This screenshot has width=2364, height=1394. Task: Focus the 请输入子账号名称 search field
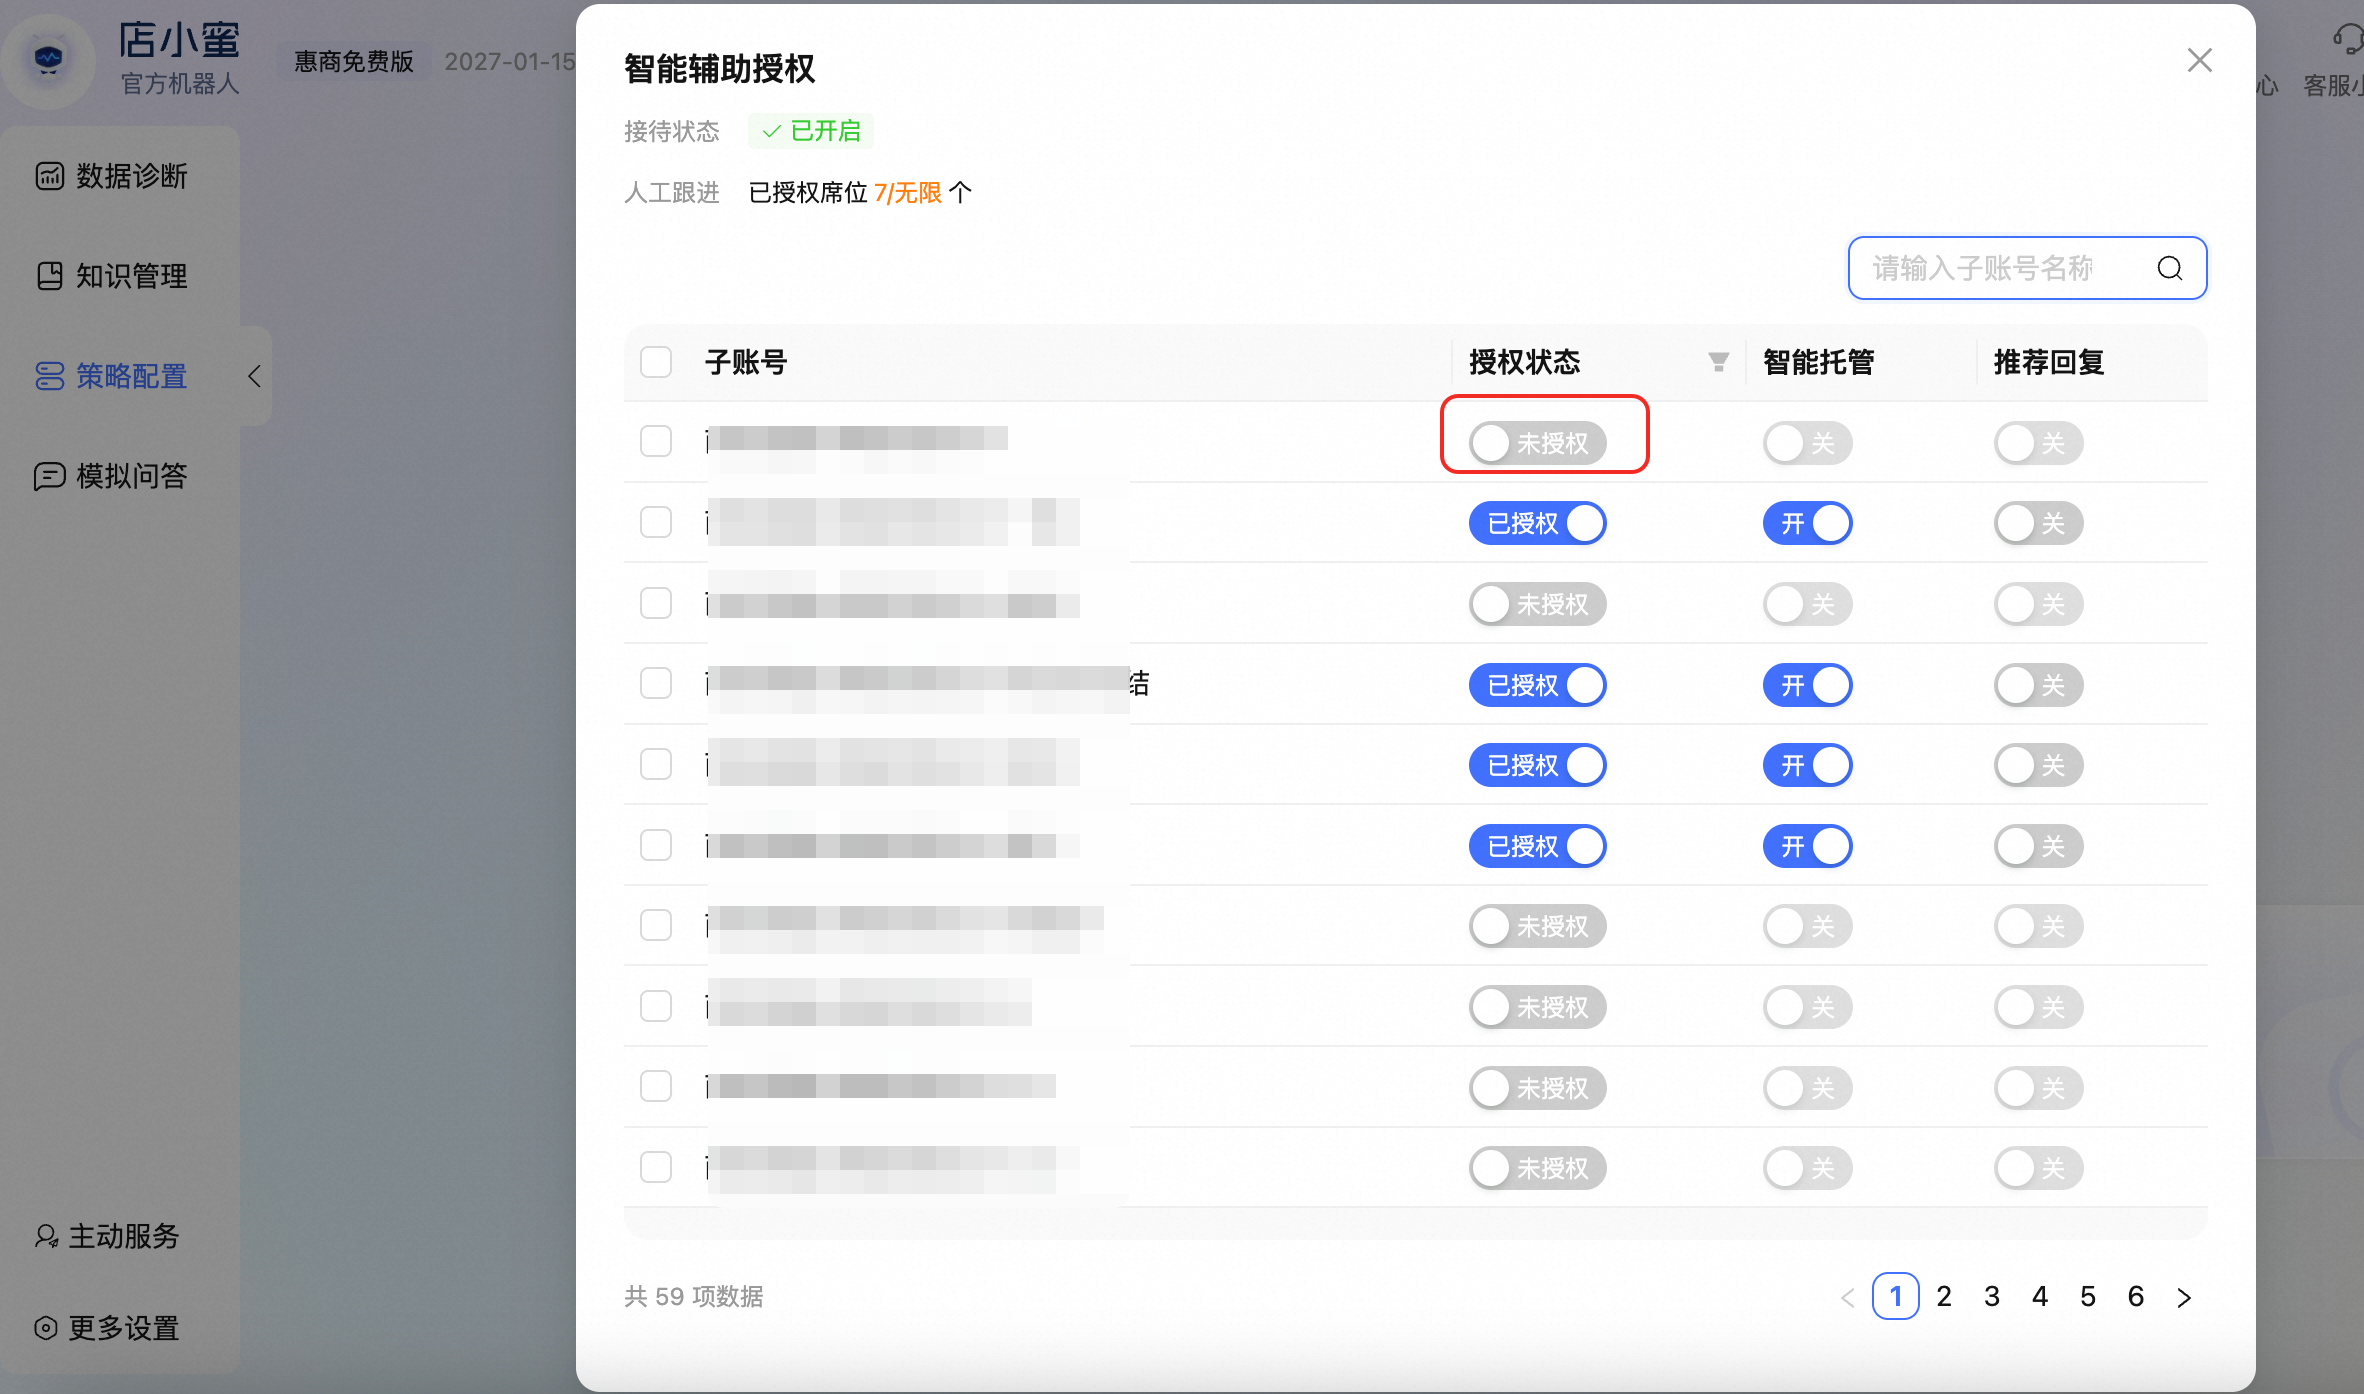[x=2028, y=268]
